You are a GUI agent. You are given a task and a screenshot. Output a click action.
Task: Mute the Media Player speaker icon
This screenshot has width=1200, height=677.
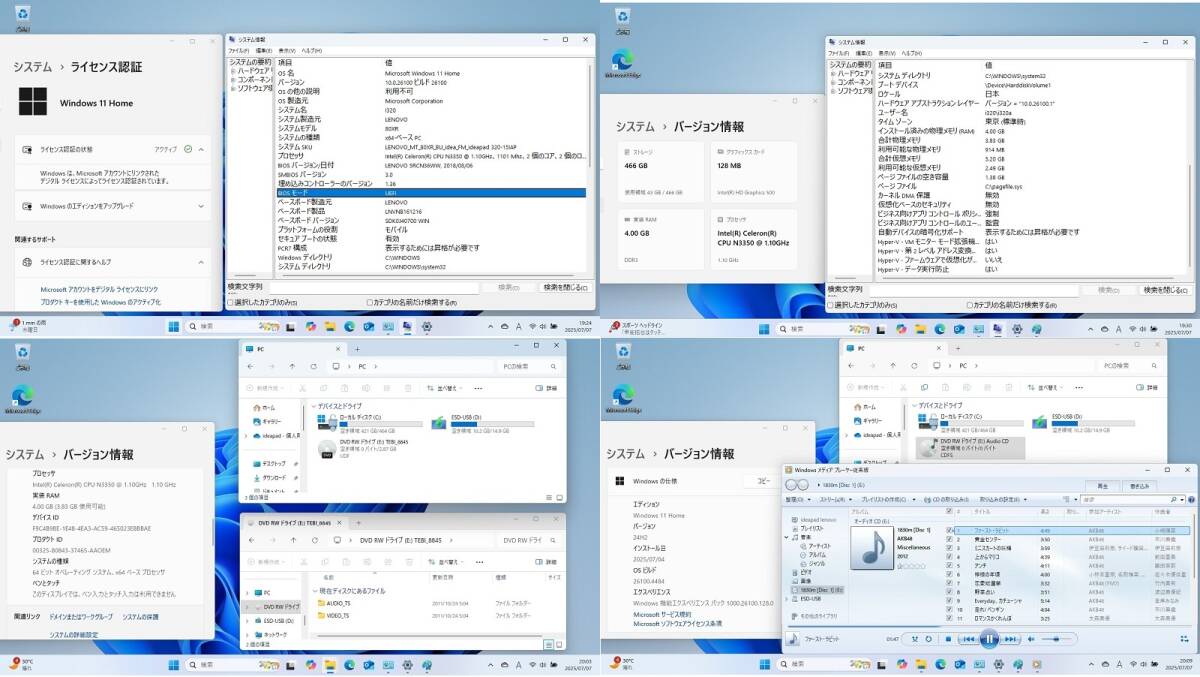tap(1028, 639)
